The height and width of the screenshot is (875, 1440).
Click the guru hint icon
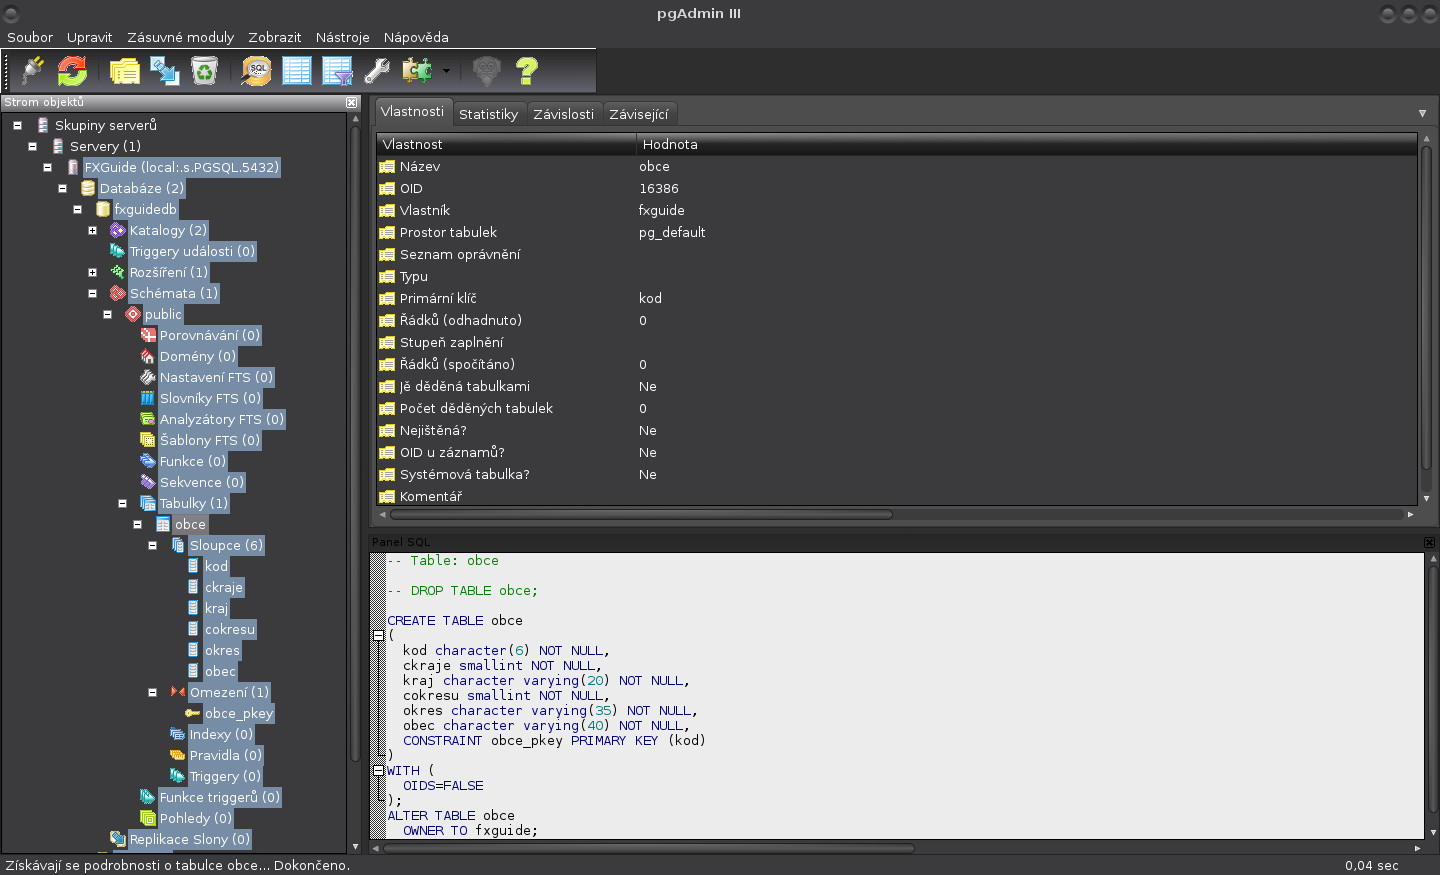click(x=486, y=71)
